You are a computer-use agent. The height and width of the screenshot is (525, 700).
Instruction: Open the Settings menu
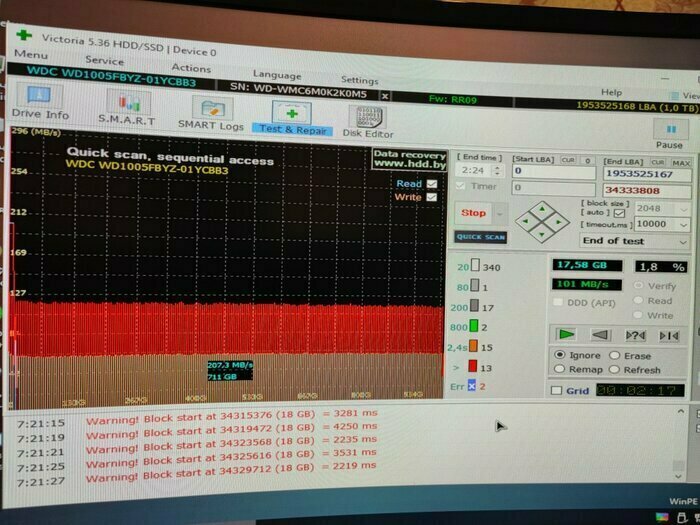(x=359, y=80)
